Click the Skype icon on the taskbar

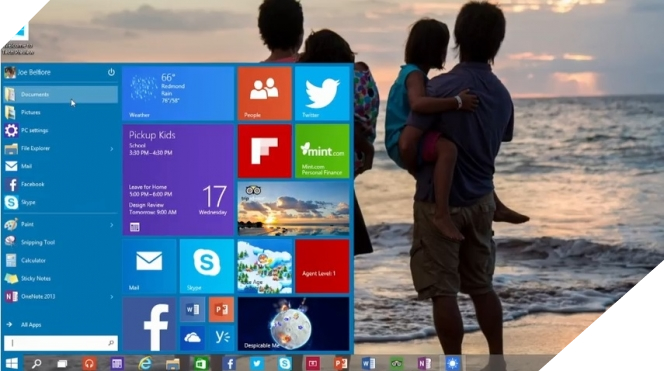click(285, 363)
